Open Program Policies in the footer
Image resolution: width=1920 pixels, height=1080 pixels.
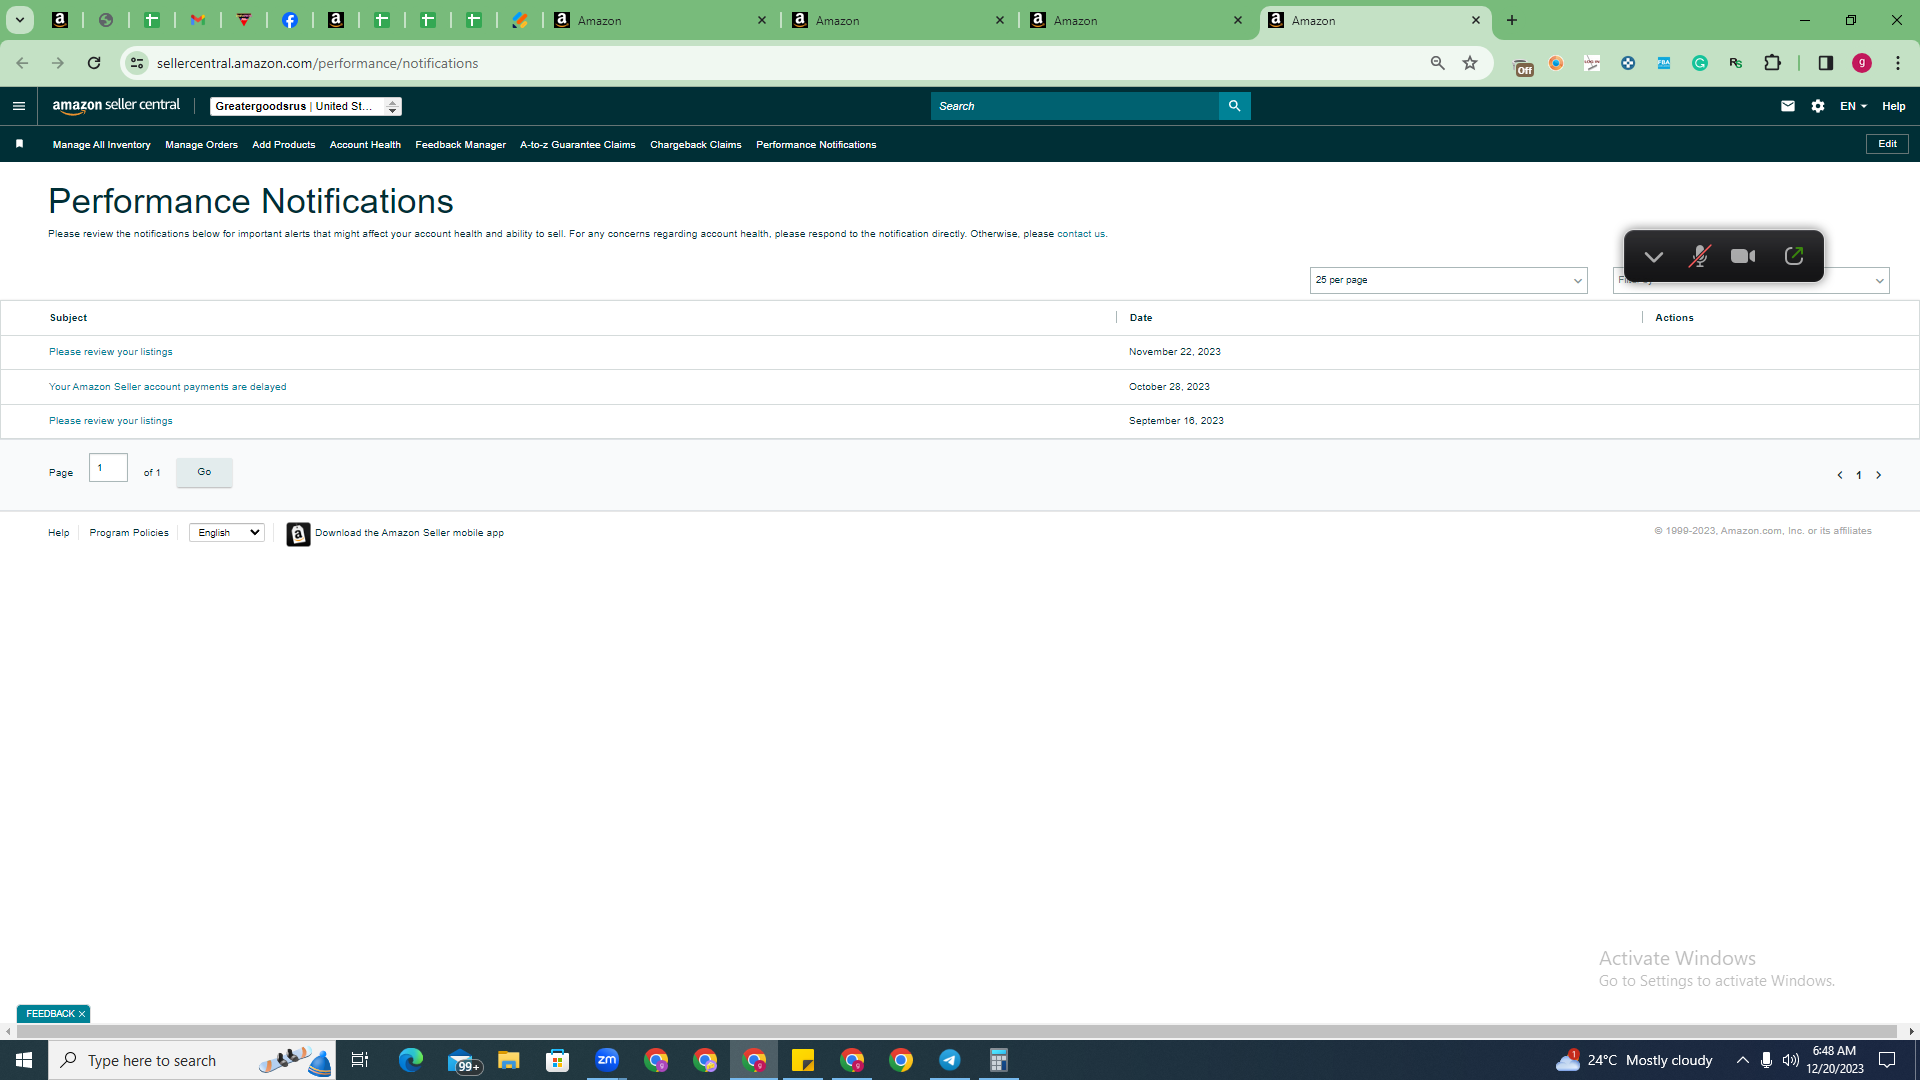[129, 533]
